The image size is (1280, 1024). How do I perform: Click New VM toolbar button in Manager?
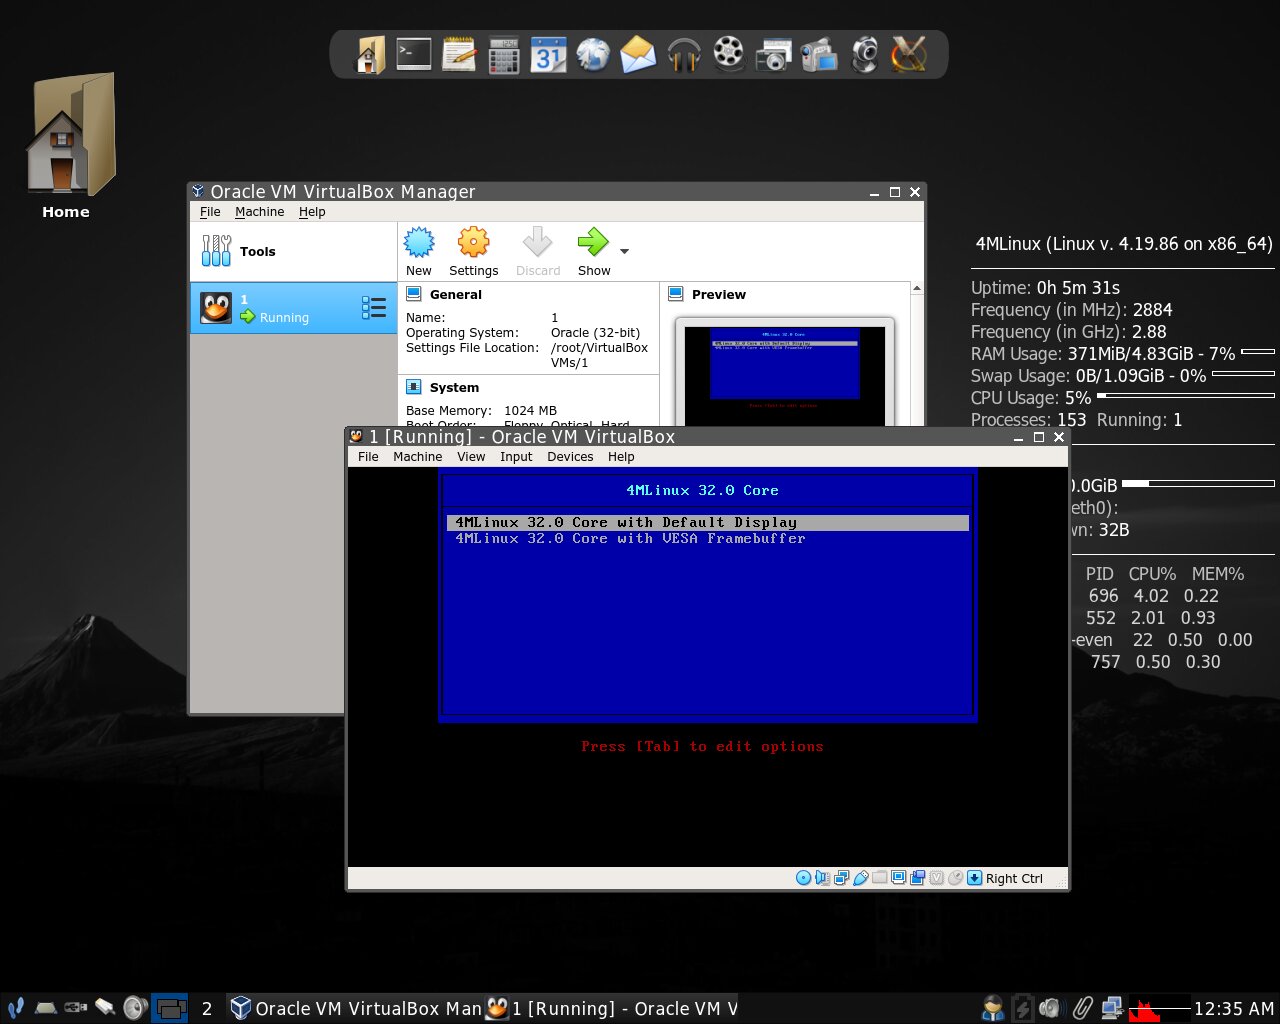(x=419, y=251)
